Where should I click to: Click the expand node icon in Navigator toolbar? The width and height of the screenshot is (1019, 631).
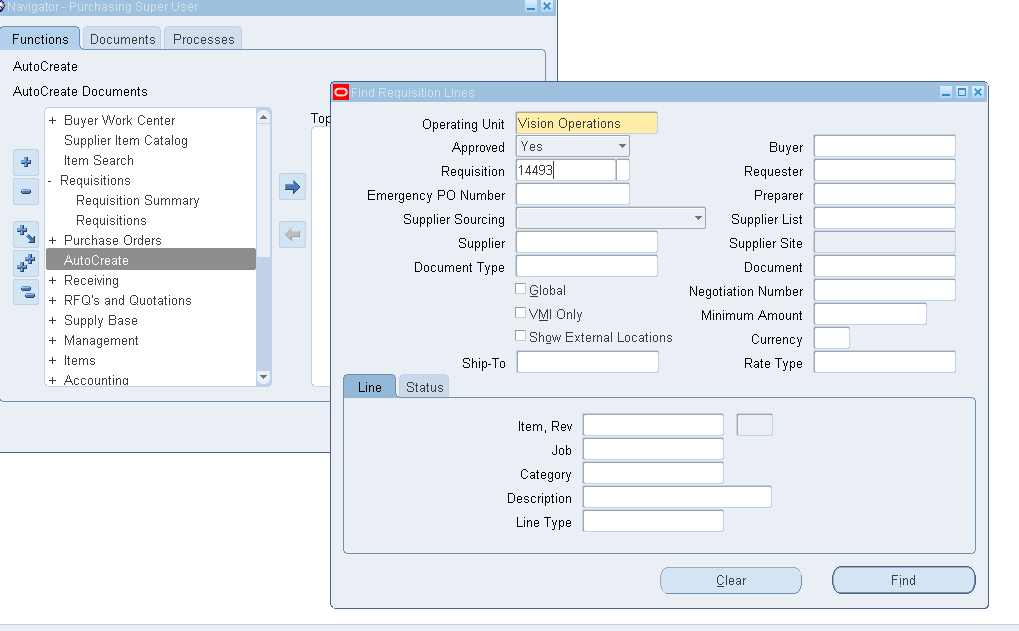pos(25,163)
